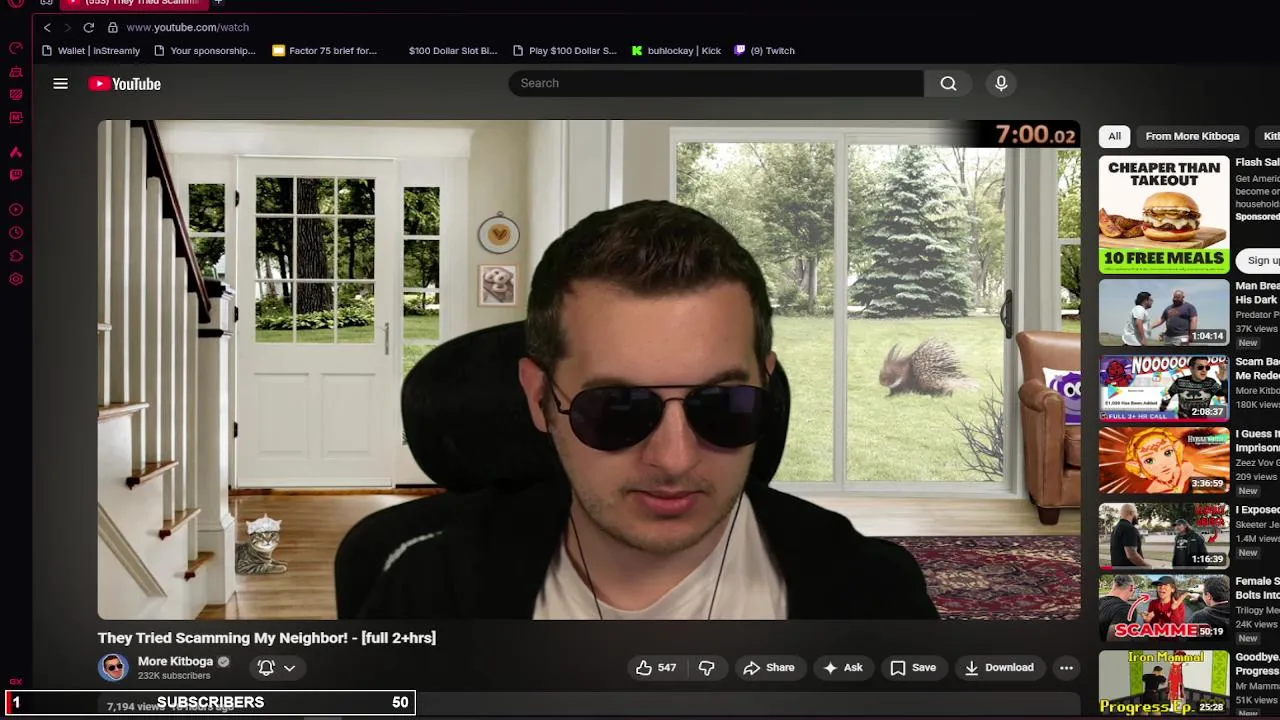The width and height of the screenshot is (1280, 720).
Task: Open Cheaper Than Takeout ad thumbnail
Action: click(x=1164, y=214)
